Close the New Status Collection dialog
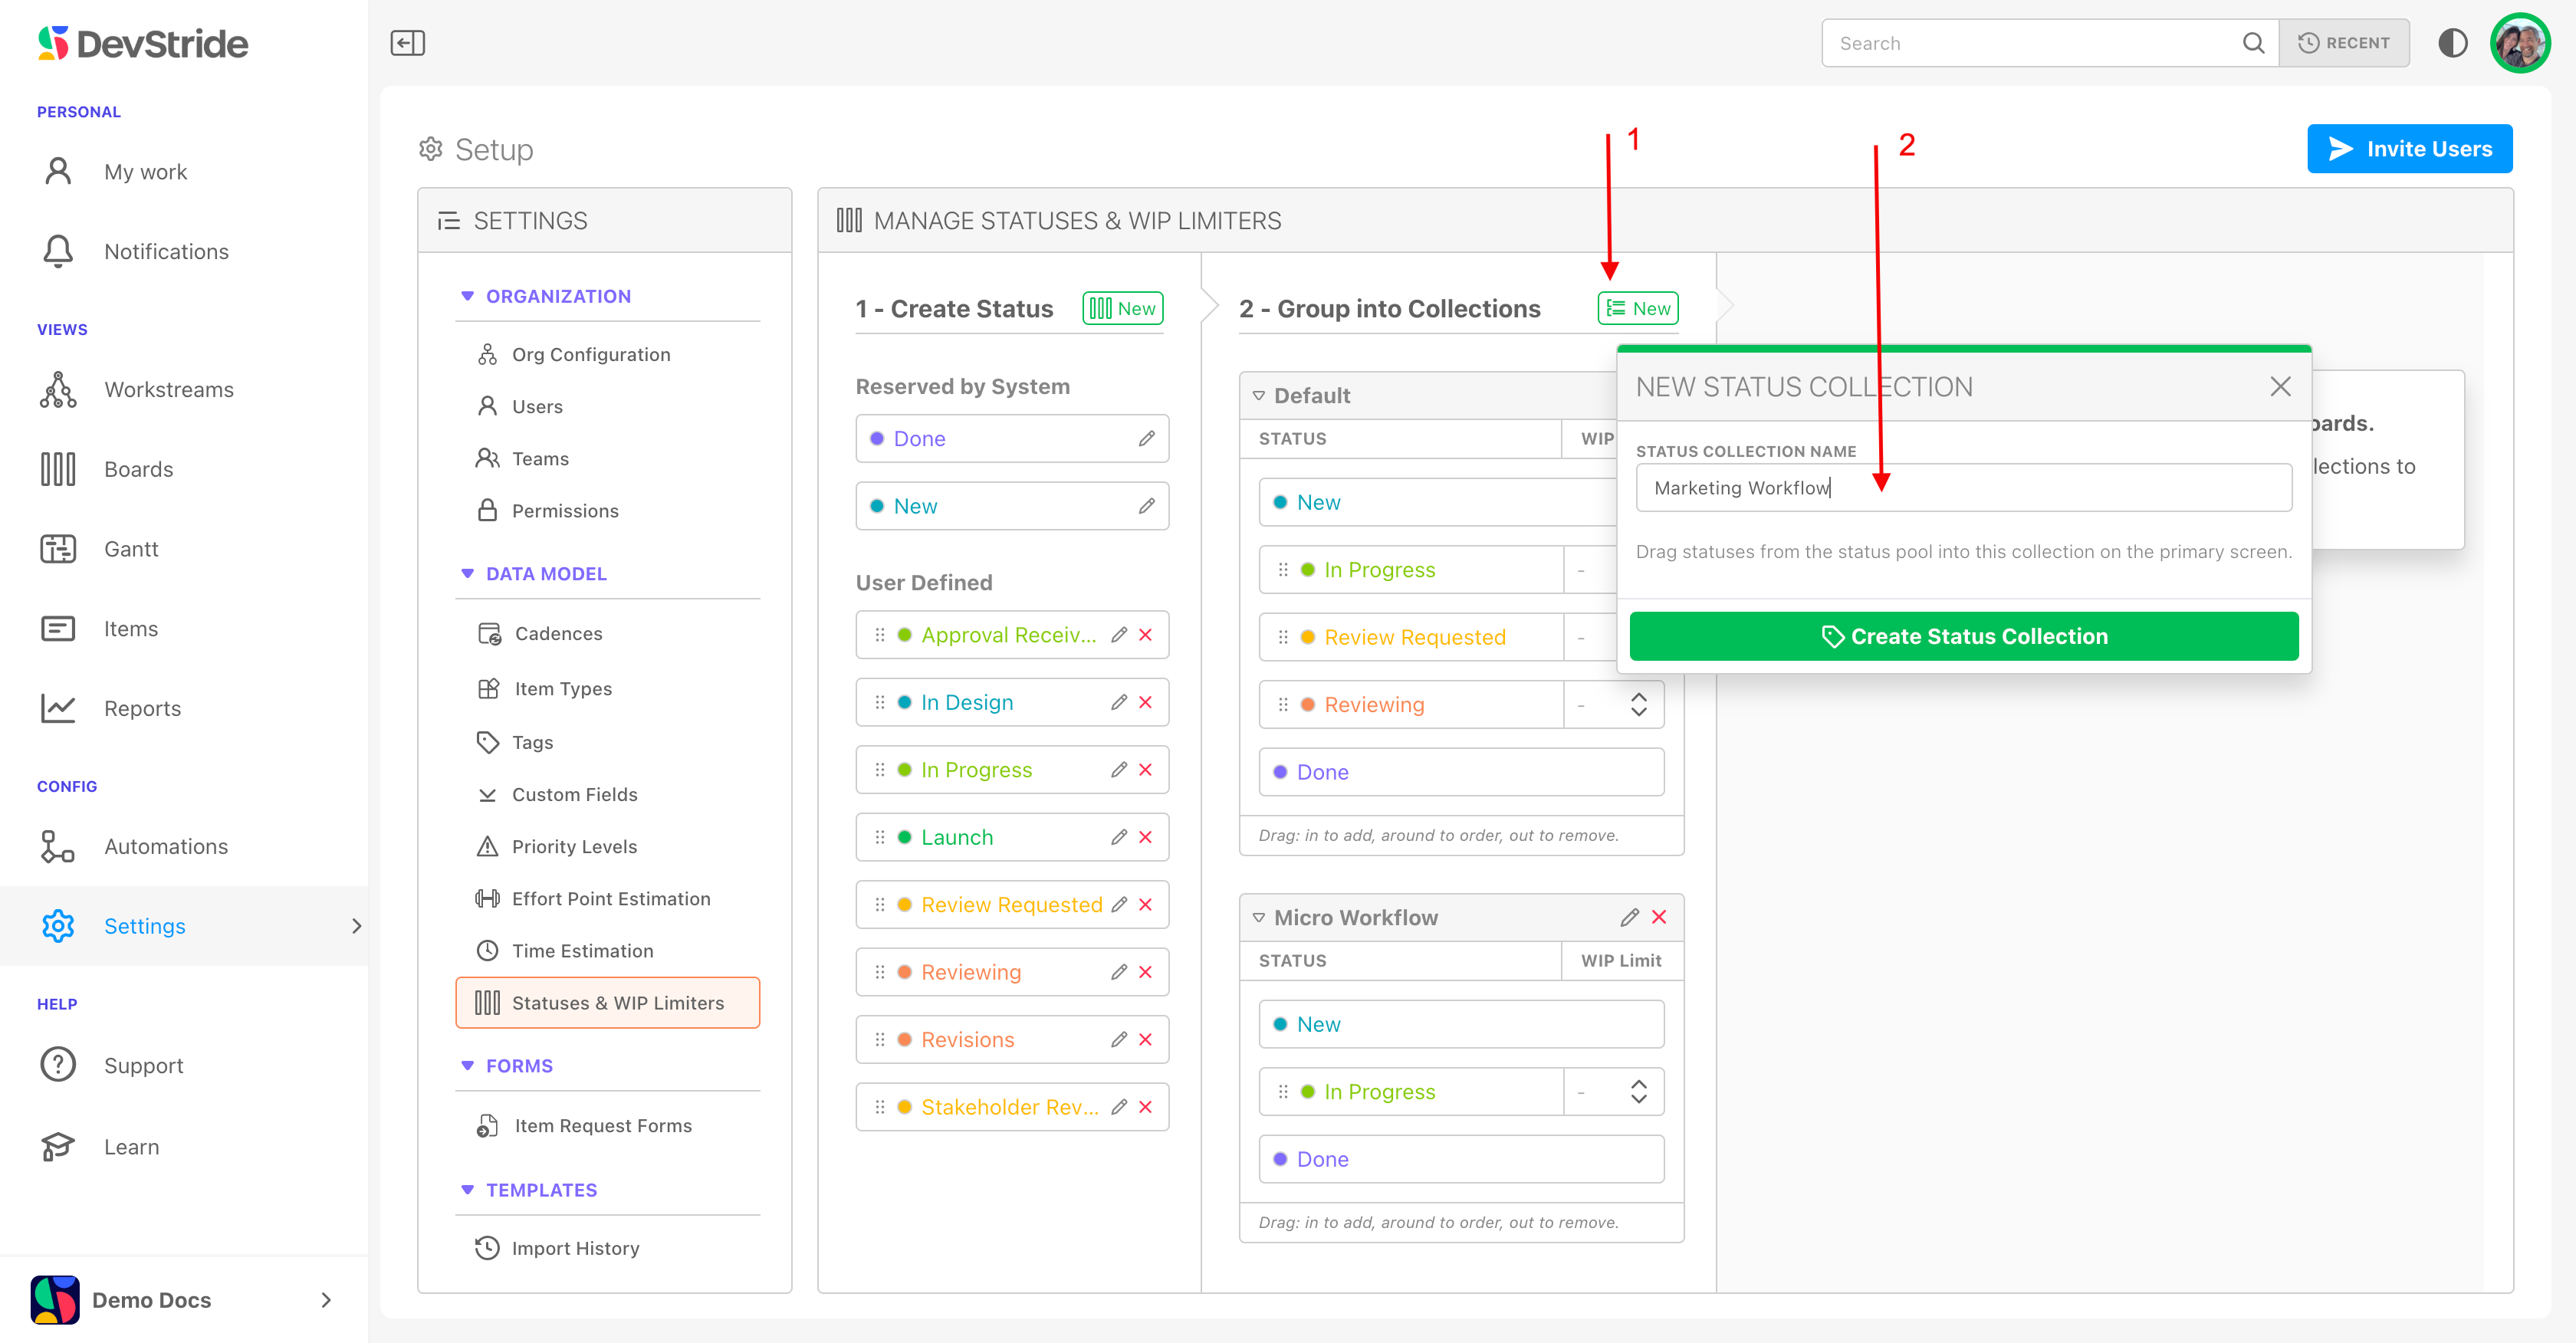Viewport: 2576px width, 1343px height. (2279, 387)
